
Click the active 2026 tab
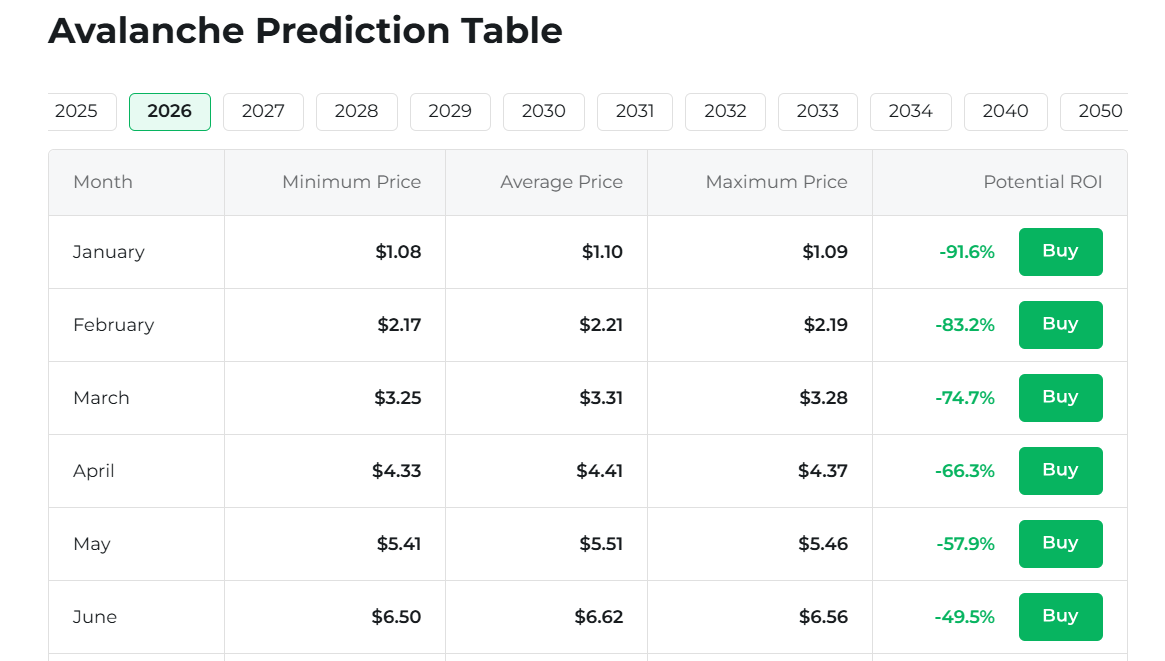pyautogui.click(x=169, y=111)
